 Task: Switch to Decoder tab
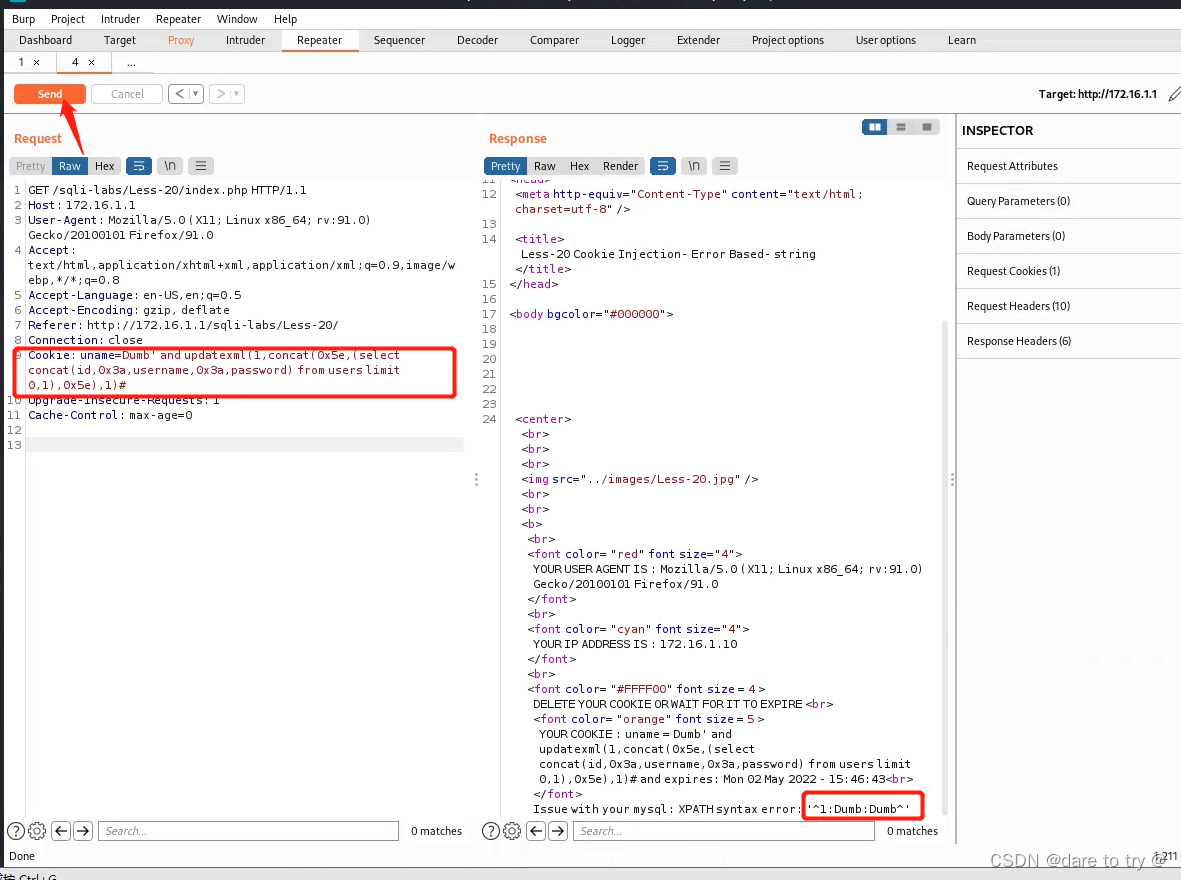point(478,41)
